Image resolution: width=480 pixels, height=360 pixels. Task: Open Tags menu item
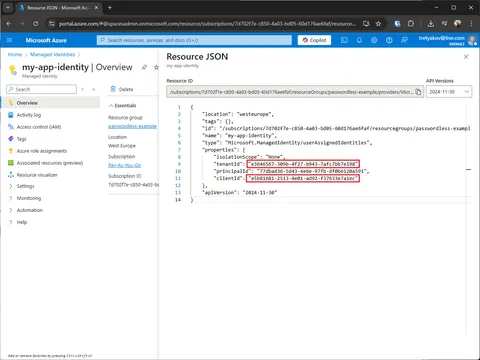click(21, 139)
